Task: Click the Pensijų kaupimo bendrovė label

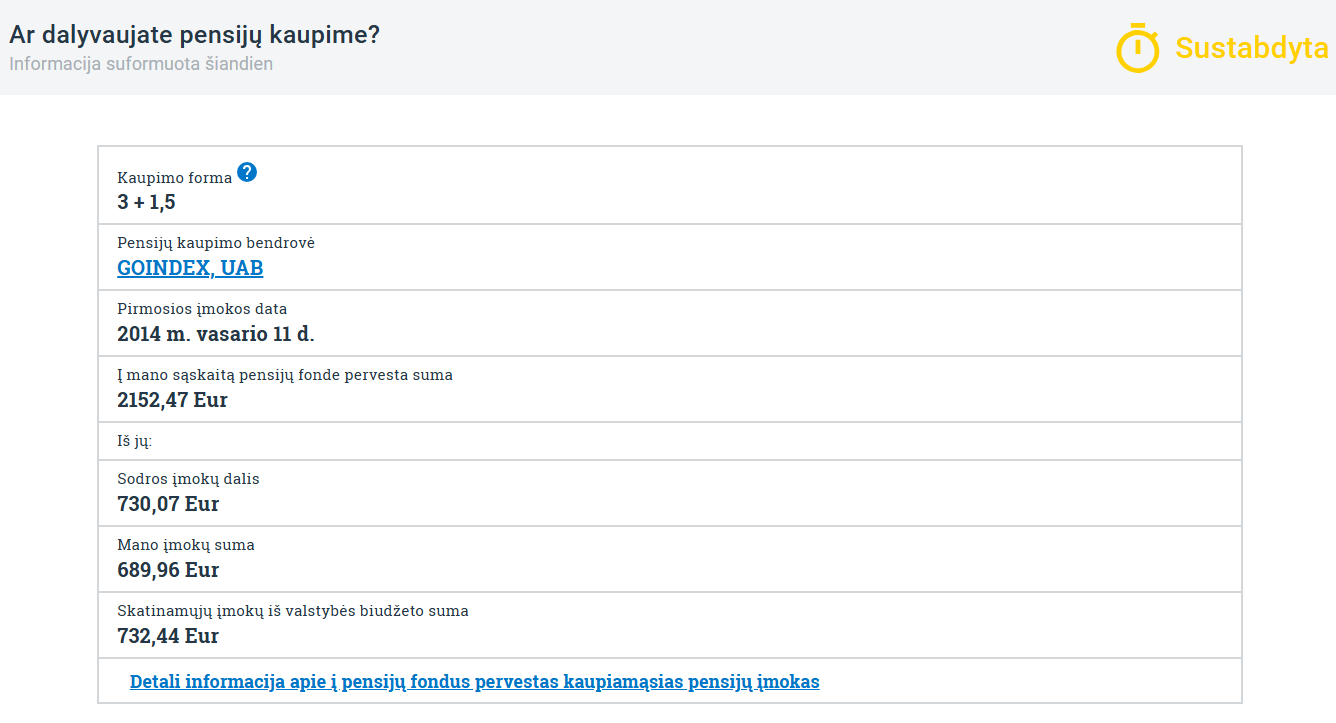Action: pyautogui.click(x=216, y=243)
